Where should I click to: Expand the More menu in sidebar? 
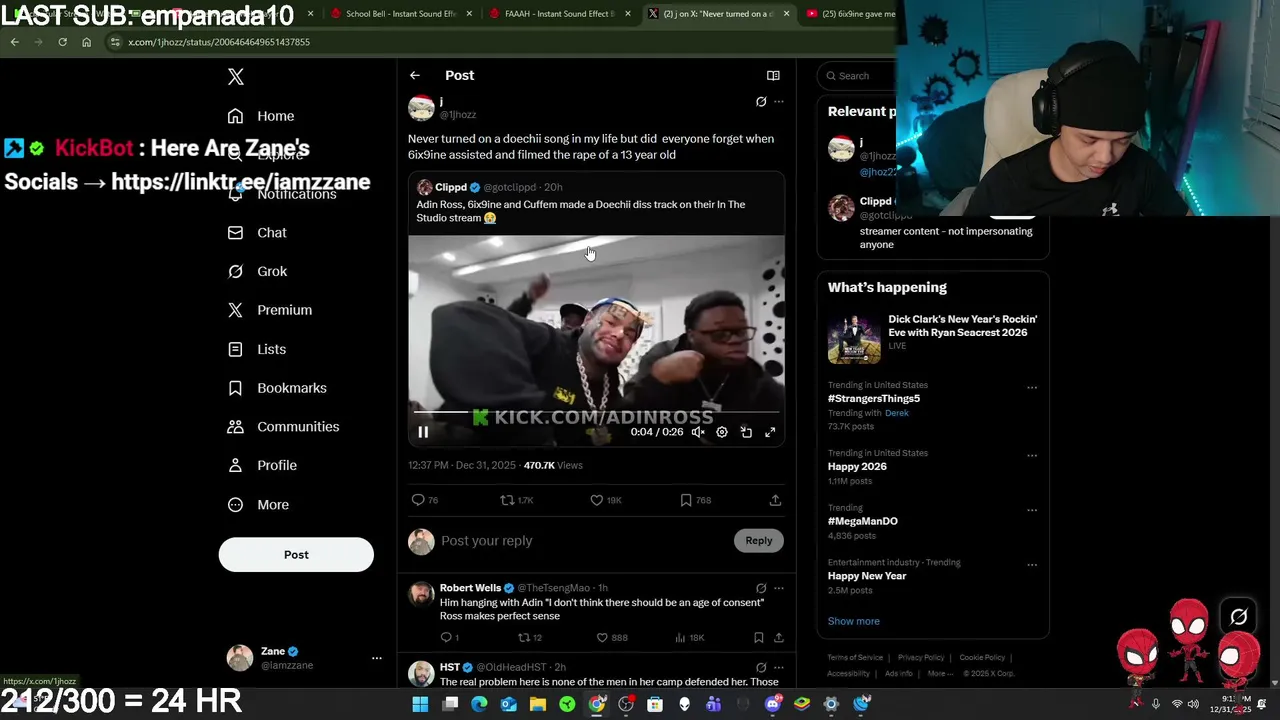[x=258, y=505]
